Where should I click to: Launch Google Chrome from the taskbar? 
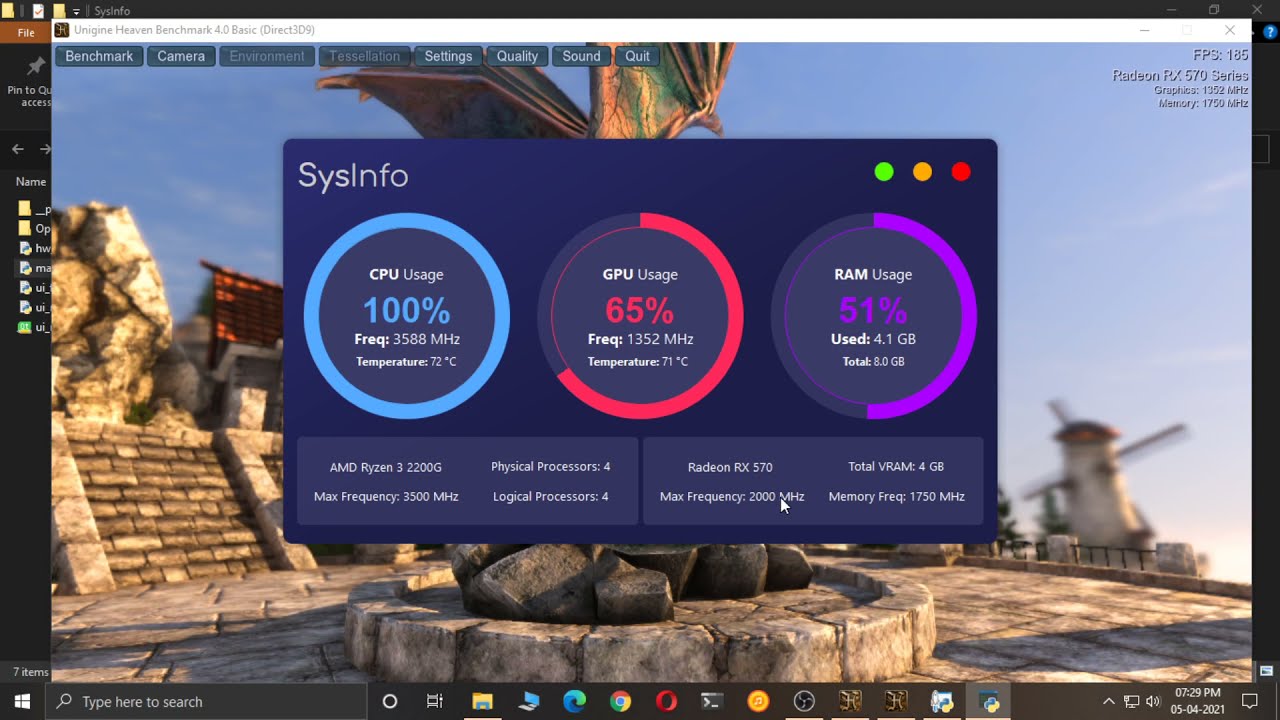pyautogui.click(x=620, y=701)
